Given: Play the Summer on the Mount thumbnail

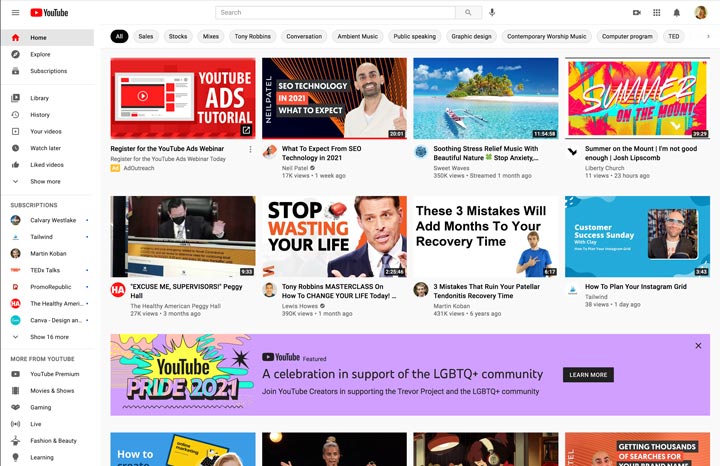Looking at the screenshot, I should [x=637, y=98].
